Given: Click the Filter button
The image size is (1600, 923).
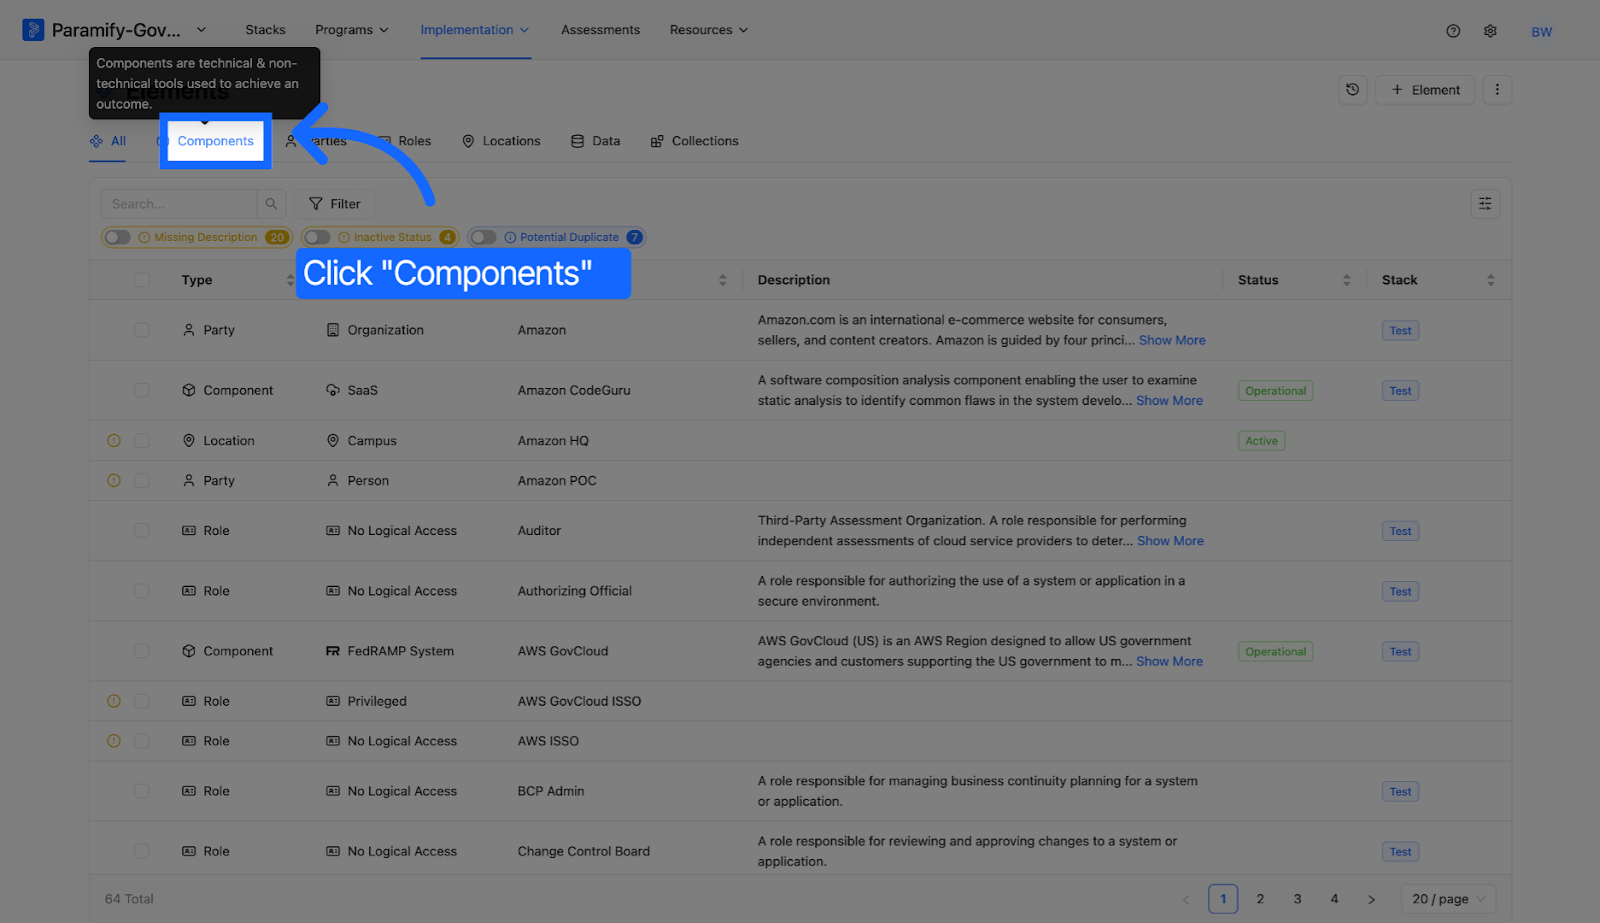Looking at the screenshot, I should click(335, 204).
